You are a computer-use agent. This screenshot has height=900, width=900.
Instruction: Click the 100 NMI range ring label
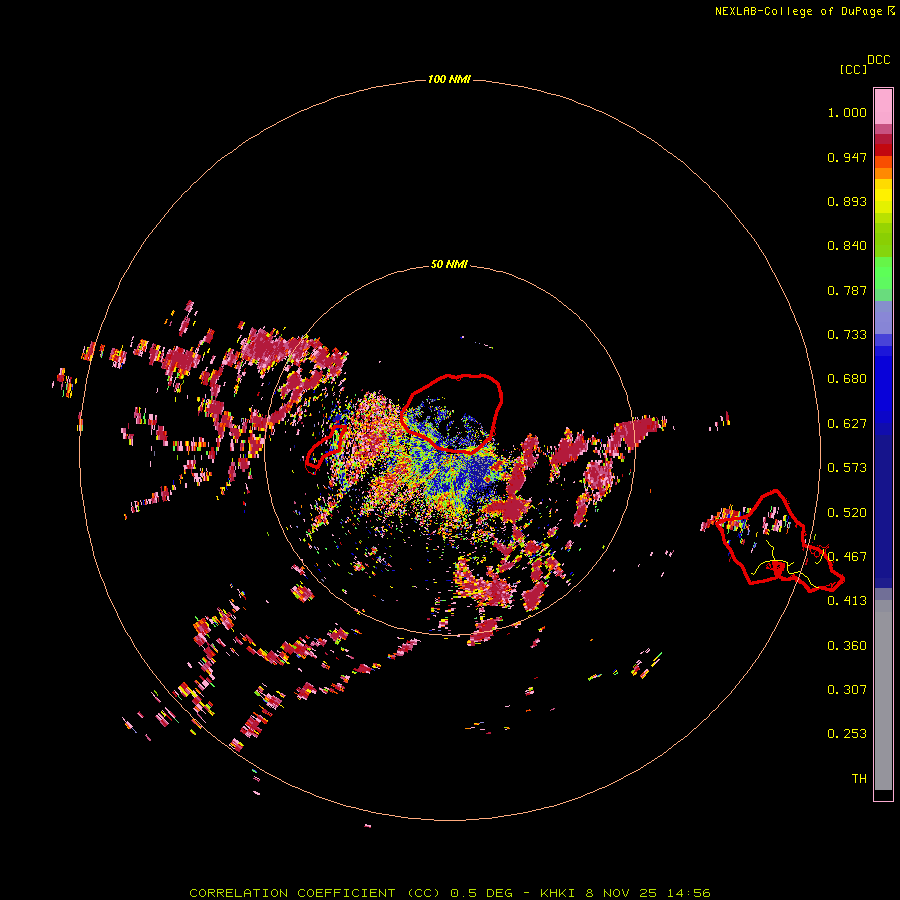(449, 79)
